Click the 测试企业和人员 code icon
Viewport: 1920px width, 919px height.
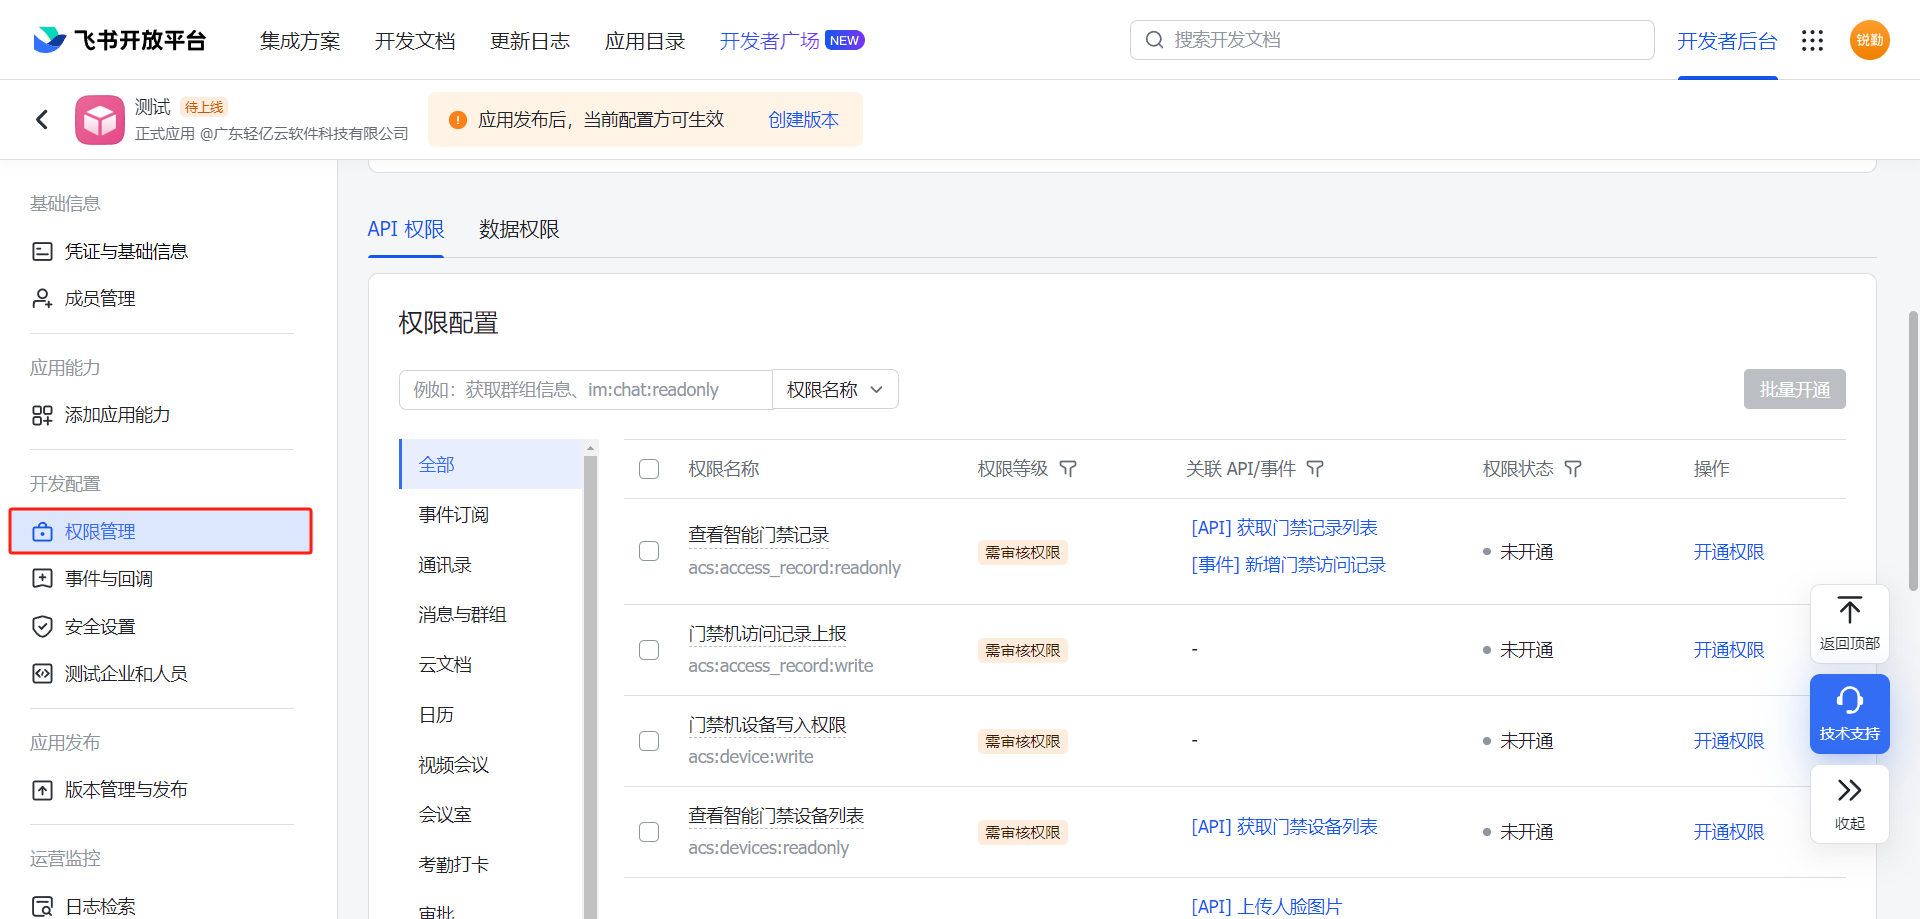[x=42, y=673]
